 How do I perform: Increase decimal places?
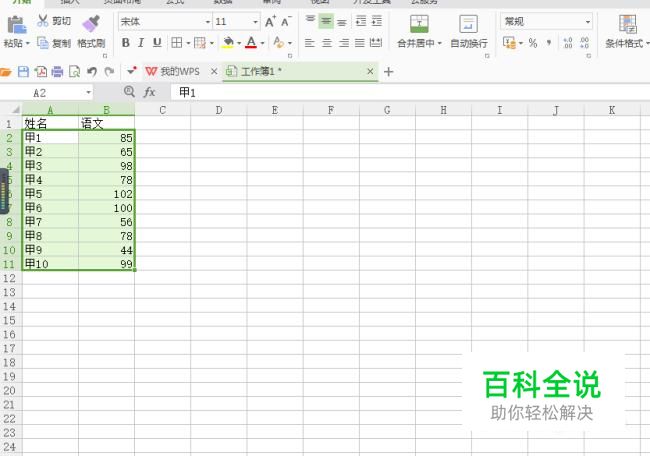568,43
